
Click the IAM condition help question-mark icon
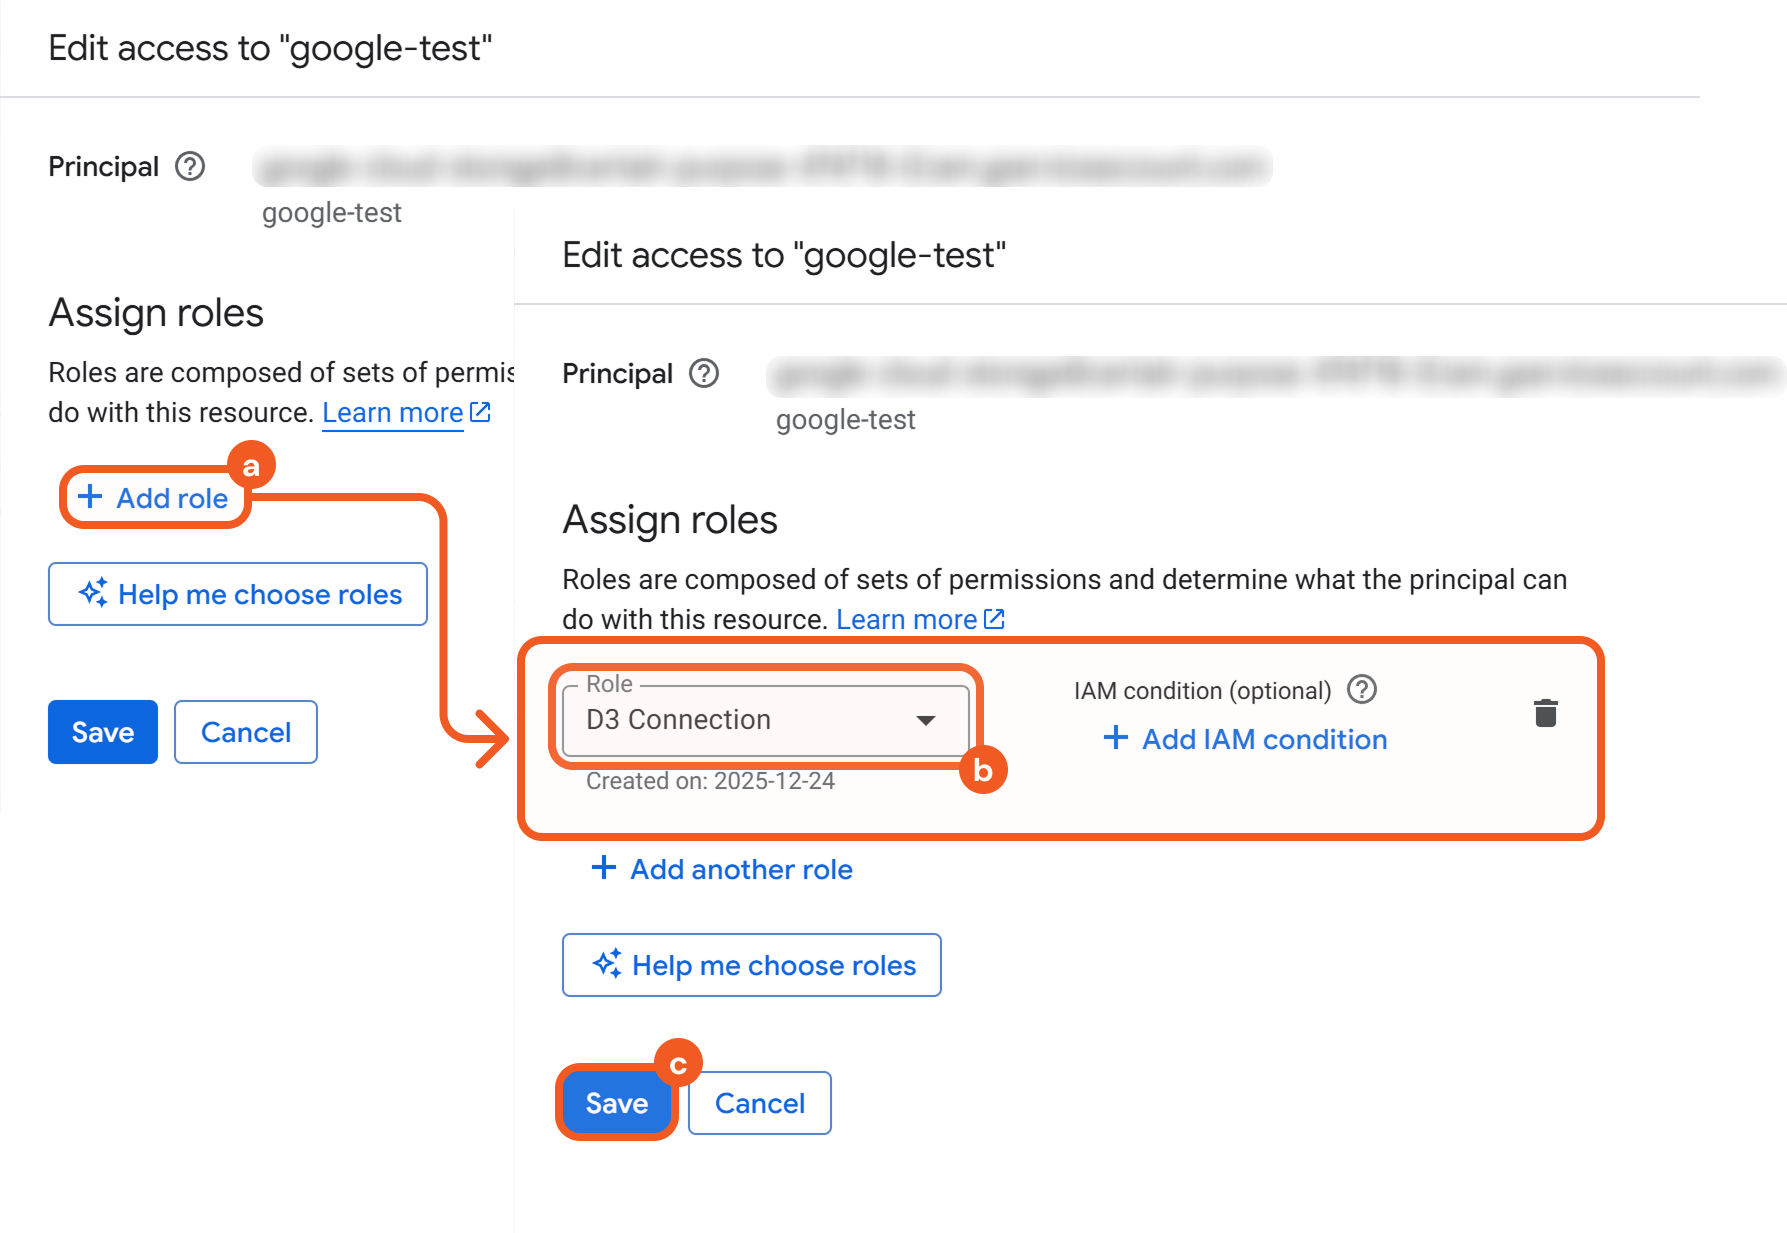(1361, 690)
